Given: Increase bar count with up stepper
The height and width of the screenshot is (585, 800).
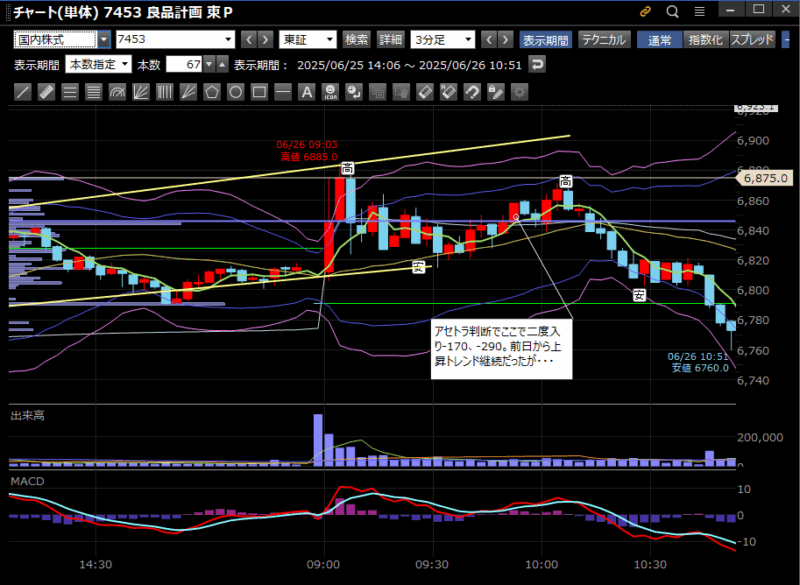Looking at the screenshot, I should pos(222,65).
